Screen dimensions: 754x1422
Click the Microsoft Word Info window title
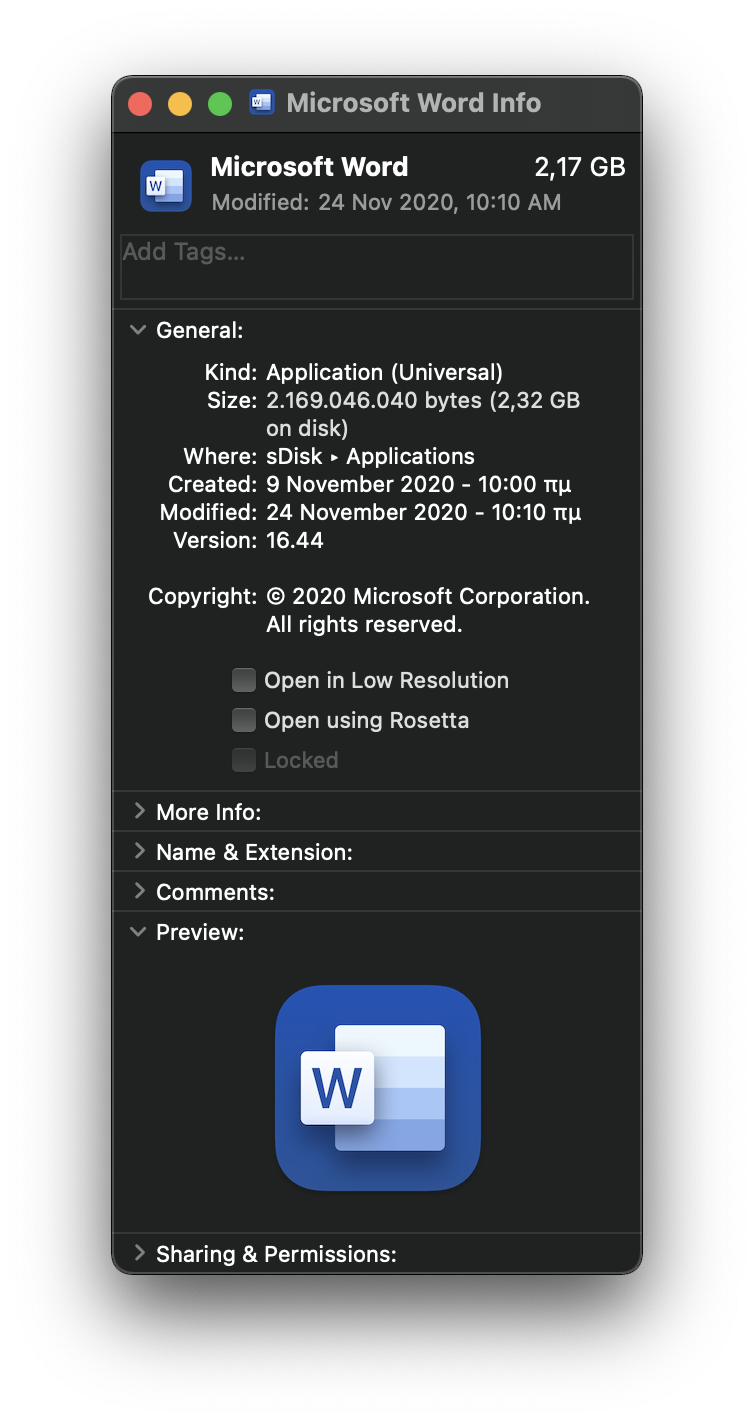click(413, 103)
